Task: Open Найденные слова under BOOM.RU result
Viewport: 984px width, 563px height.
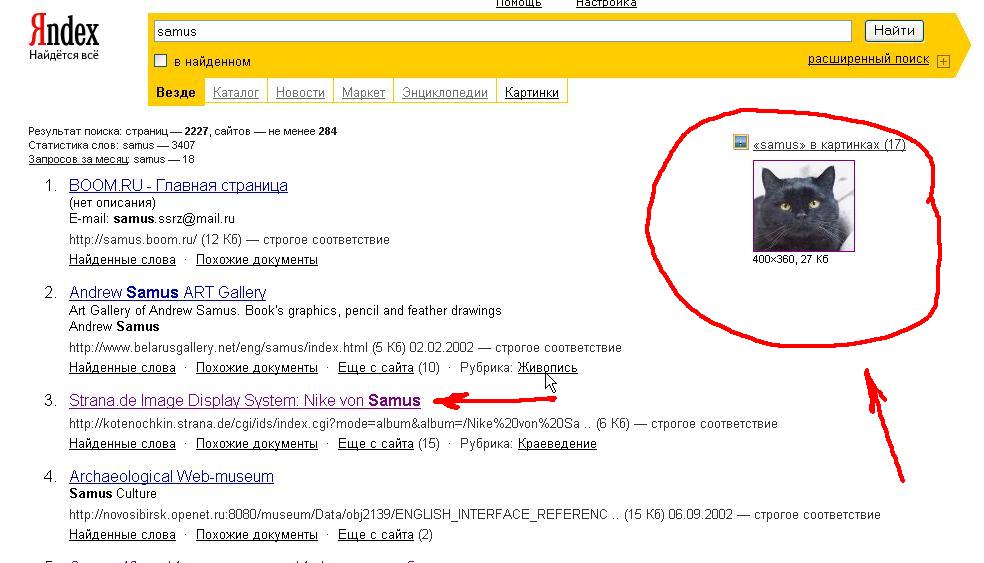Action: point(122,260)
